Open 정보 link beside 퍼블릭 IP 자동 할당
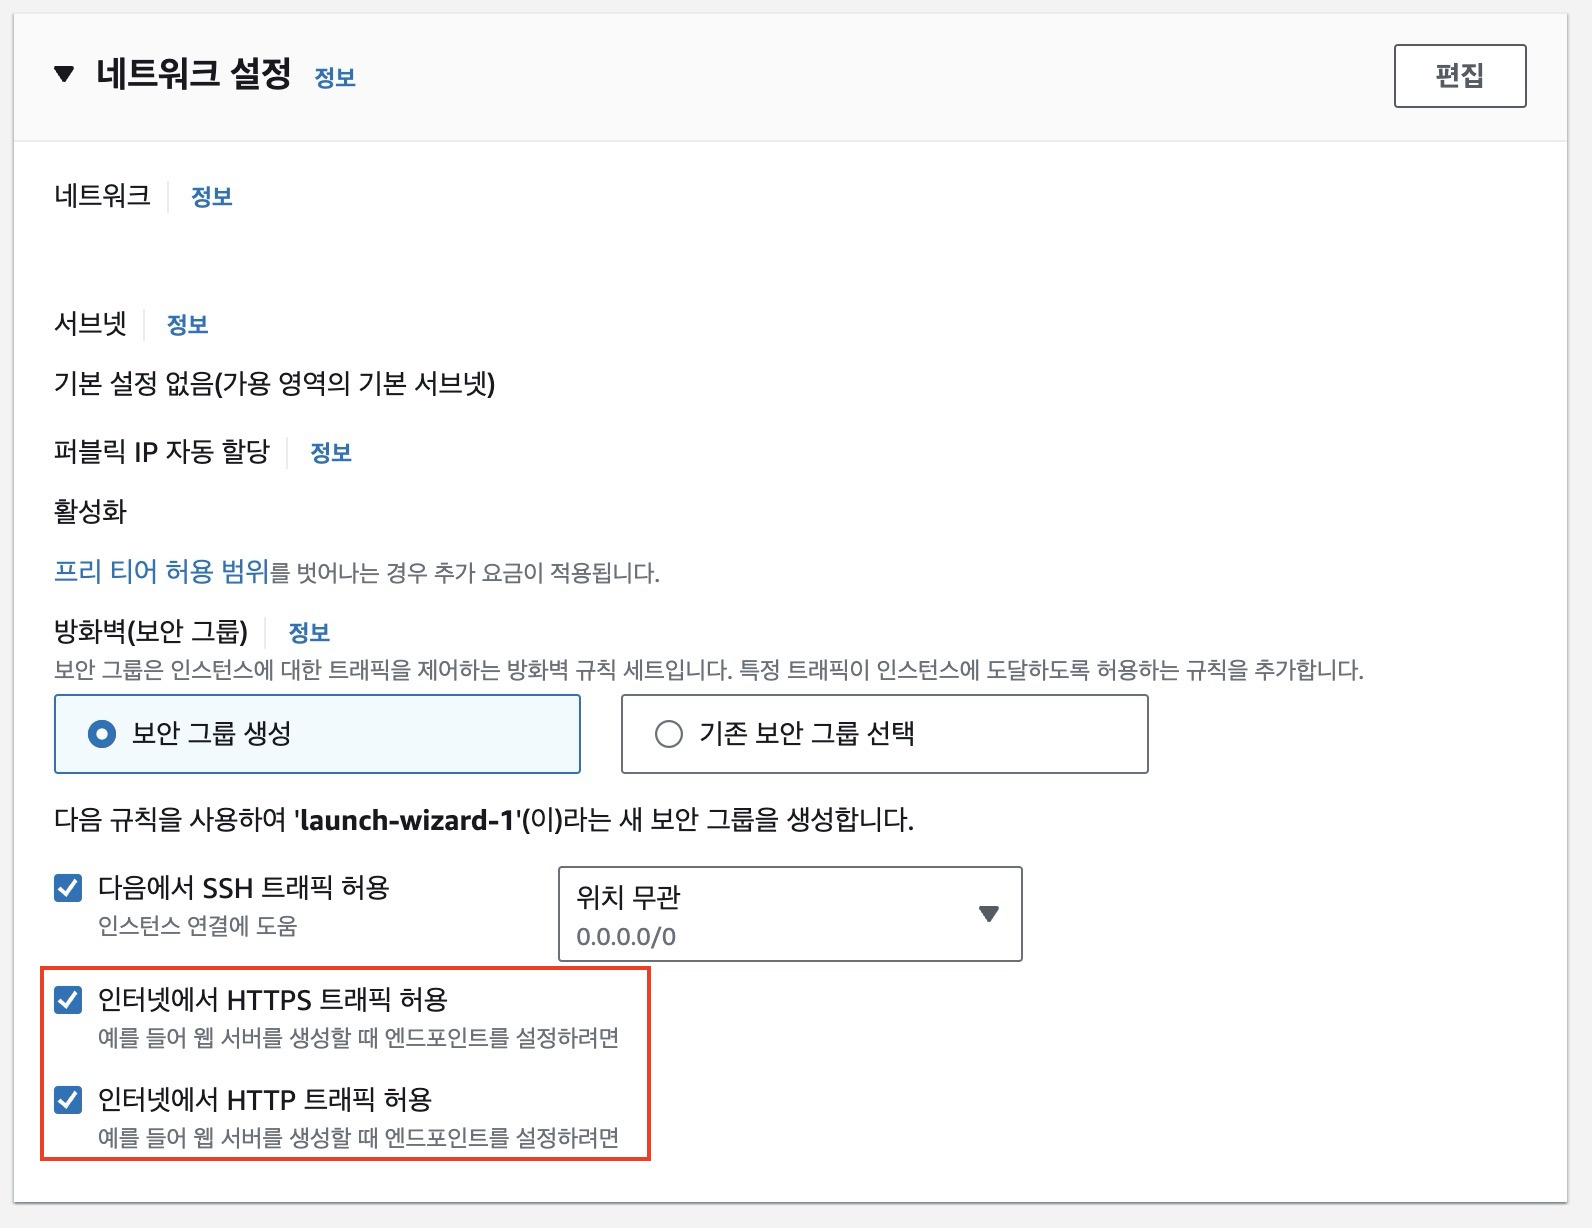1592x1228 pixels. pyautogui.click(x=331, y=453)
